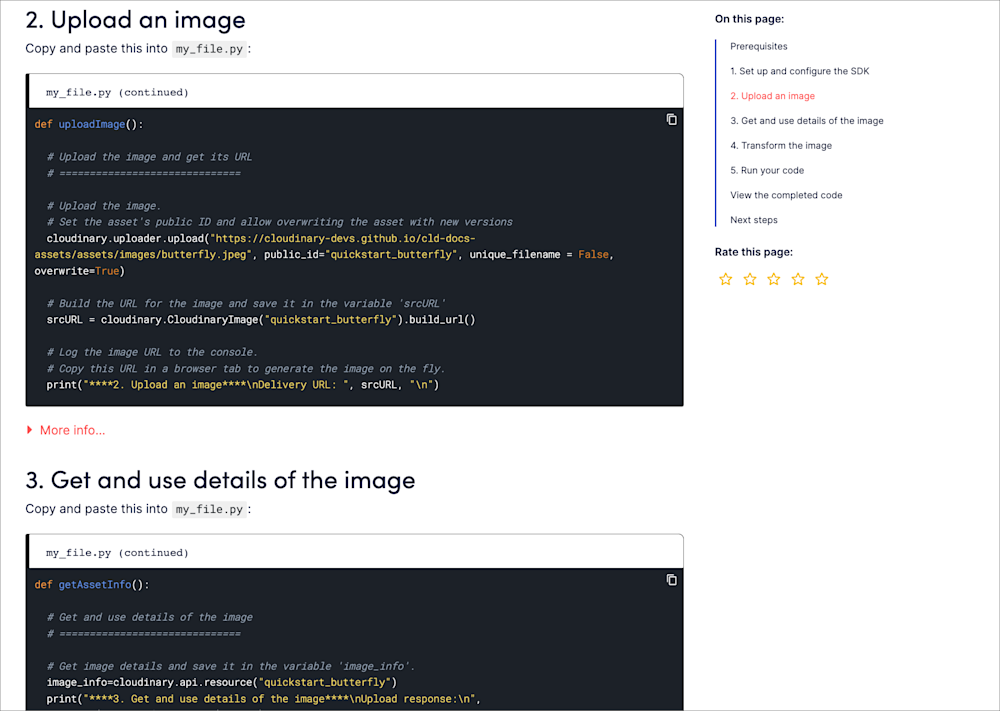Rate this page five stars
Image resolution: width=1000 pixels, height=711 pixels.
(822, 279)
